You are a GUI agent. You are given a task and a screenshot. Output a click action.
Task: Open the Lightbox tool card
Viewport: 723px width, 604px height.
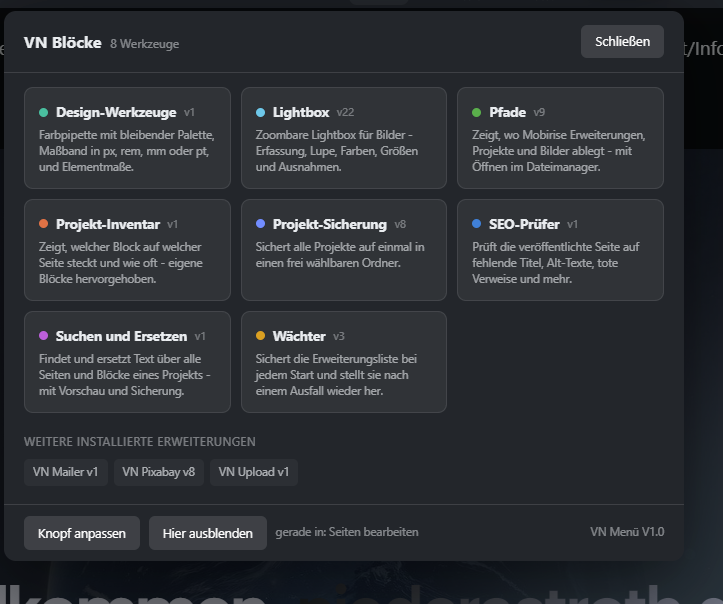click(x=344, y=138)
